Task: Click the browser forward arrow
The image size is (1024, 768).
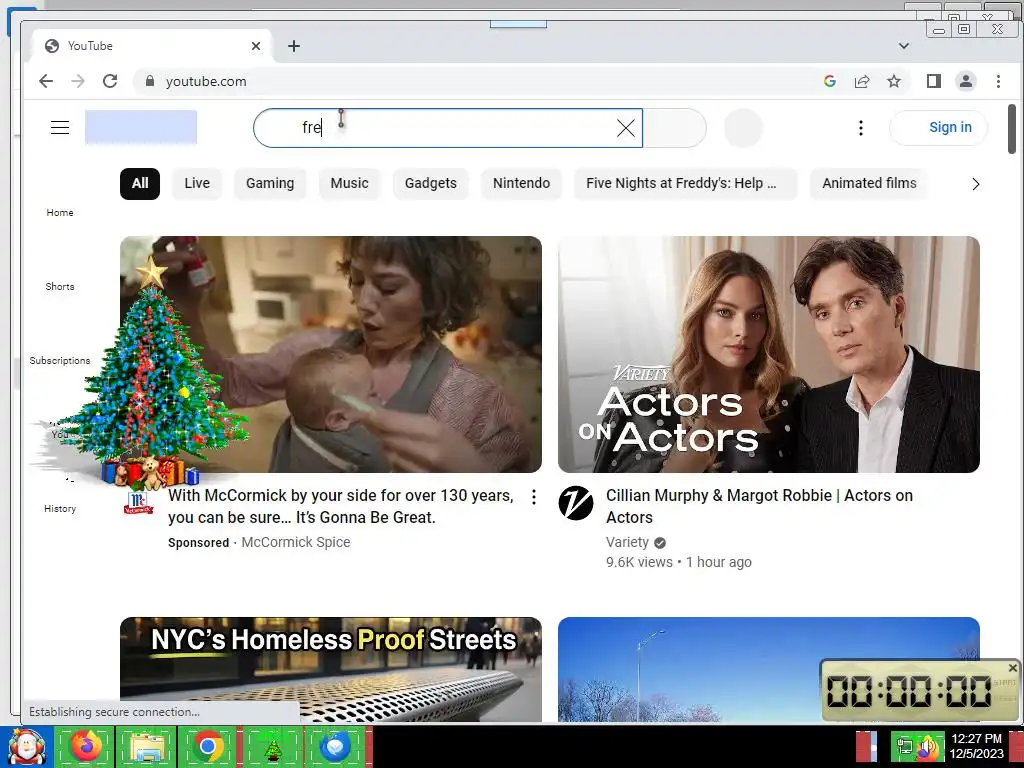Action: click(78, 81)
